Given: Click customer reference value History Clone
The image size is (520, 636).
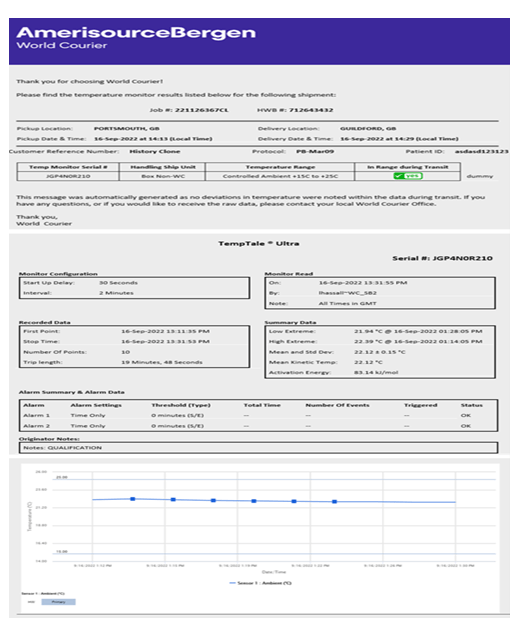Looking at the screenshot, I should (155, 151).
